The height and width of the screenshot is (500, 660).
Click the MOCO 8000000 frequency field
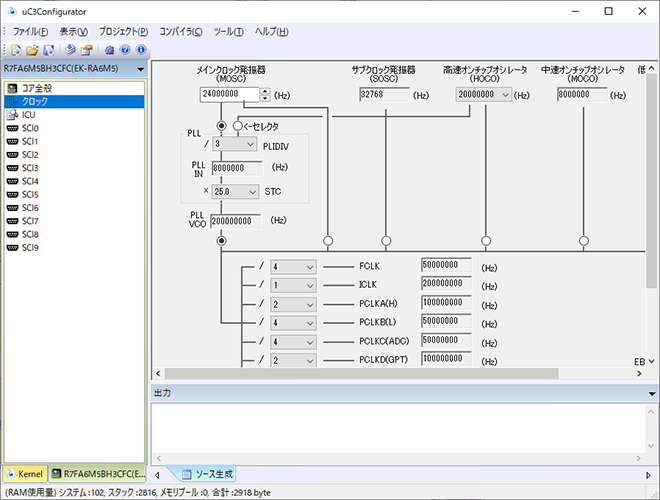(582, 95)
